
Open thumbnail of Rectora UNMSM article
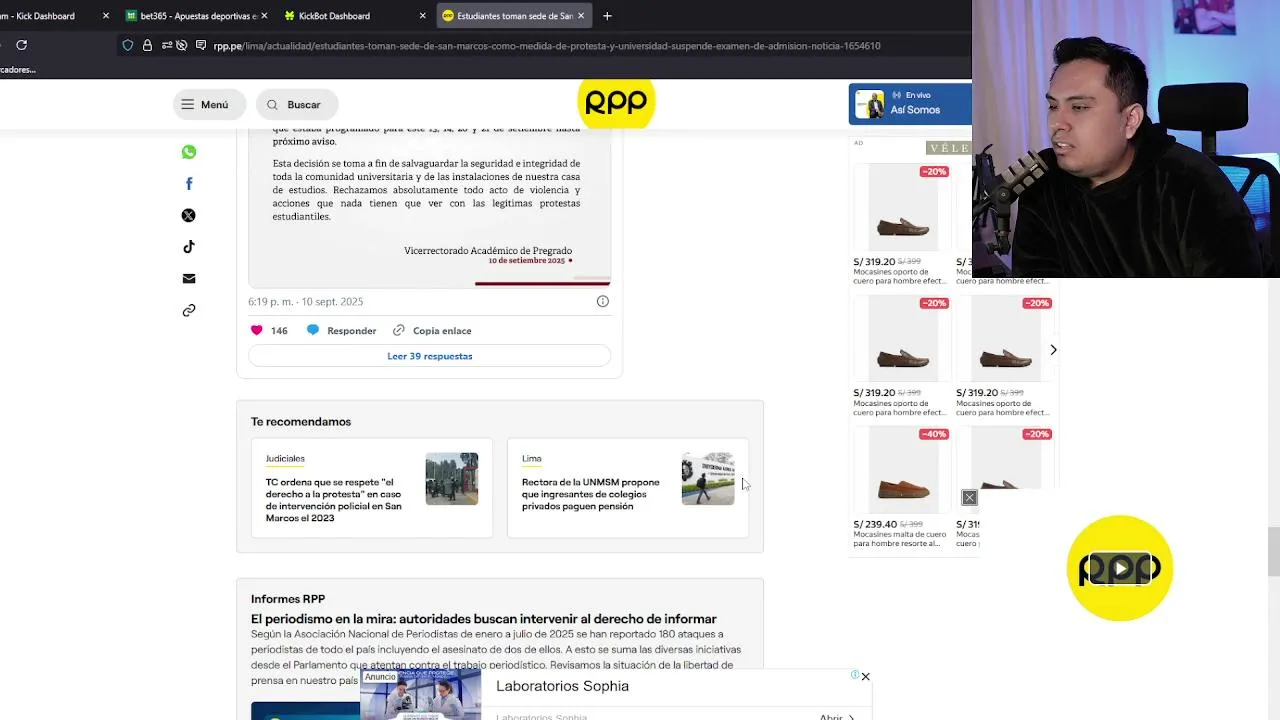coord(708,479)
